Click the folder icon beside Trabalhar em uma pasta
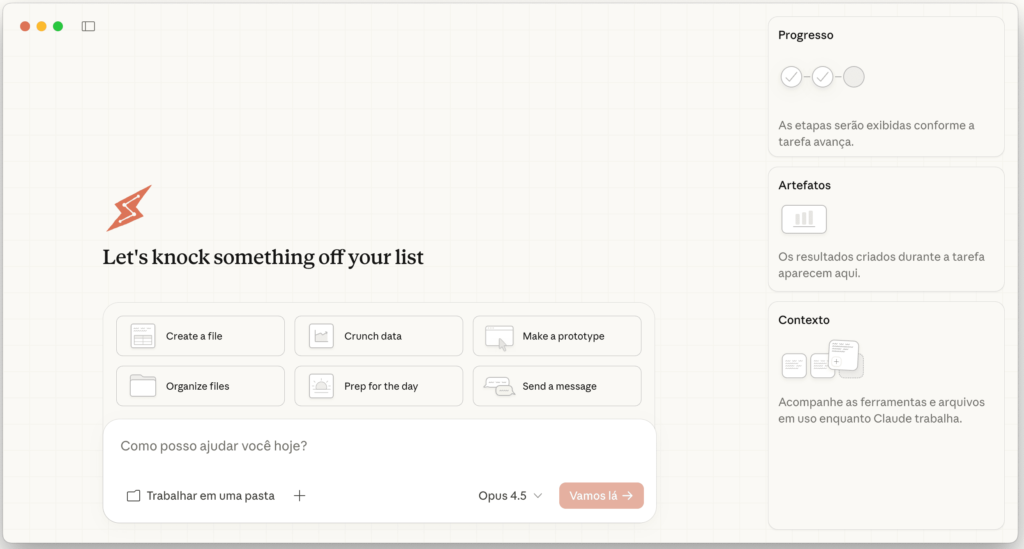The height and width of the screenshot is (549, 1024). point(133,496)
